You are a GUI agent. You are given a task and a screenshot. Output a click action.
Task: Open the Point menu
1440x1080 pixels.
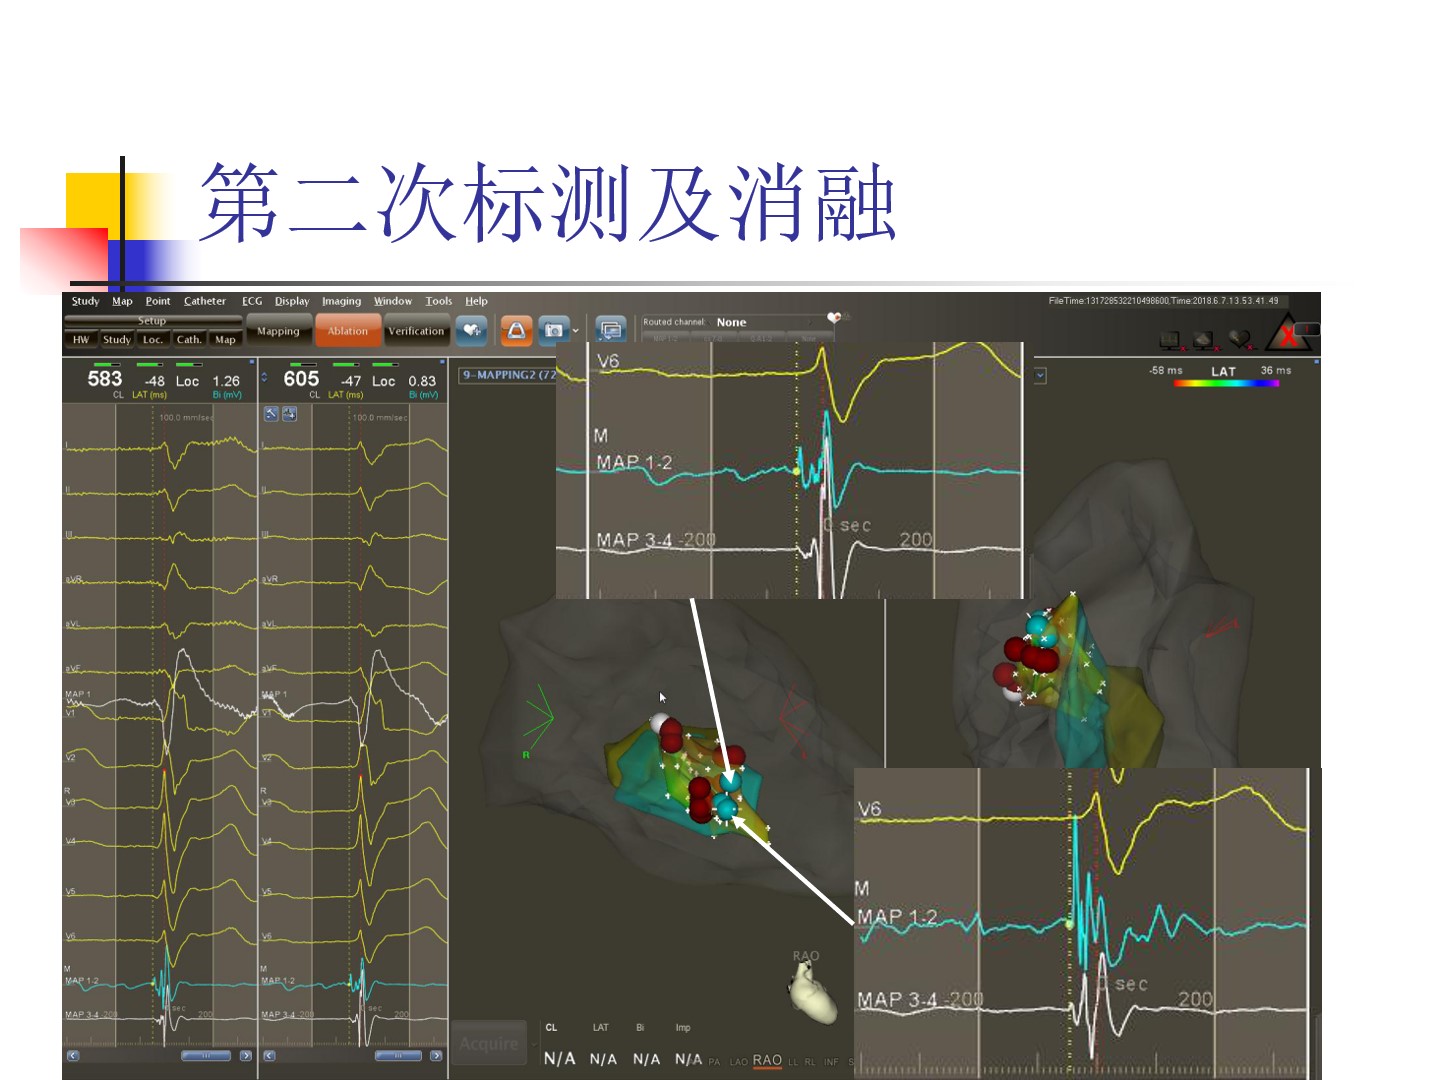pos(158,301)
